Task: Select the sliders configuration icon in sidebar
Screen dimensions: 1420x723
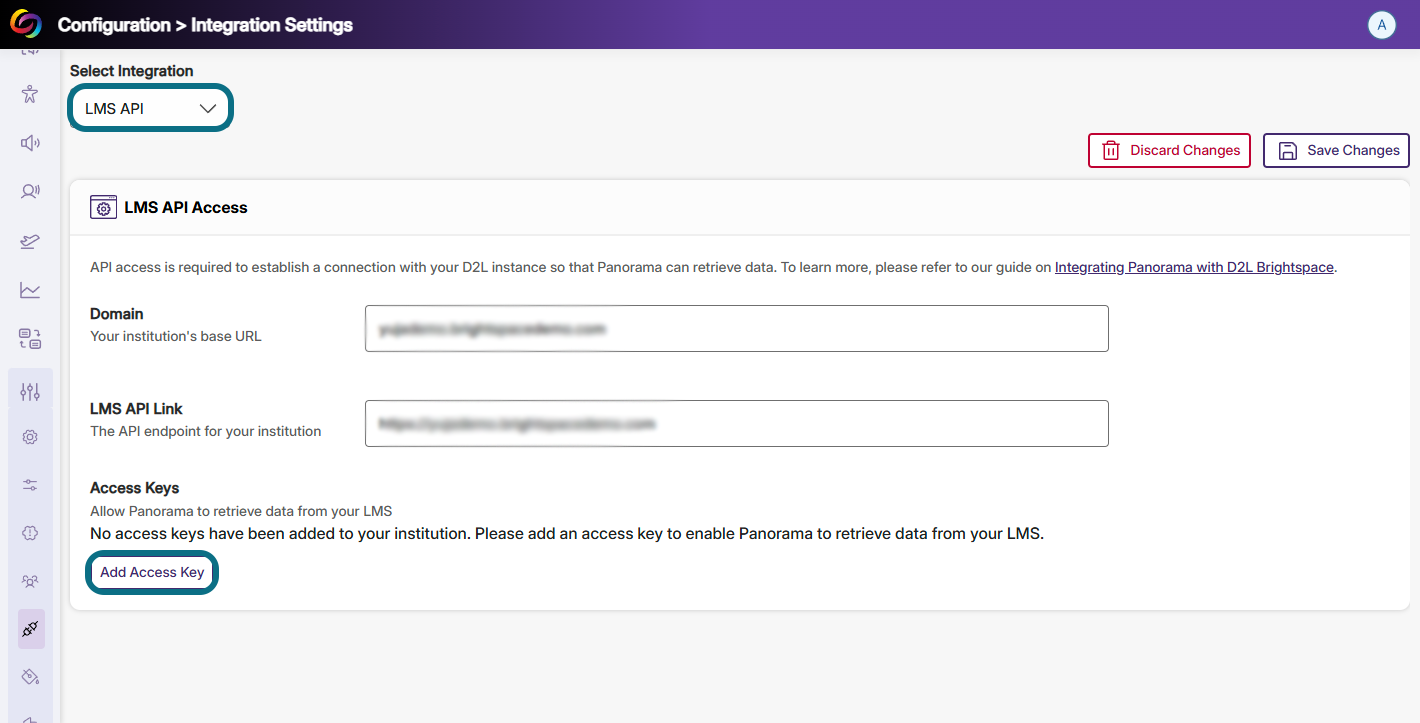Action: click(x=30, y=391)
